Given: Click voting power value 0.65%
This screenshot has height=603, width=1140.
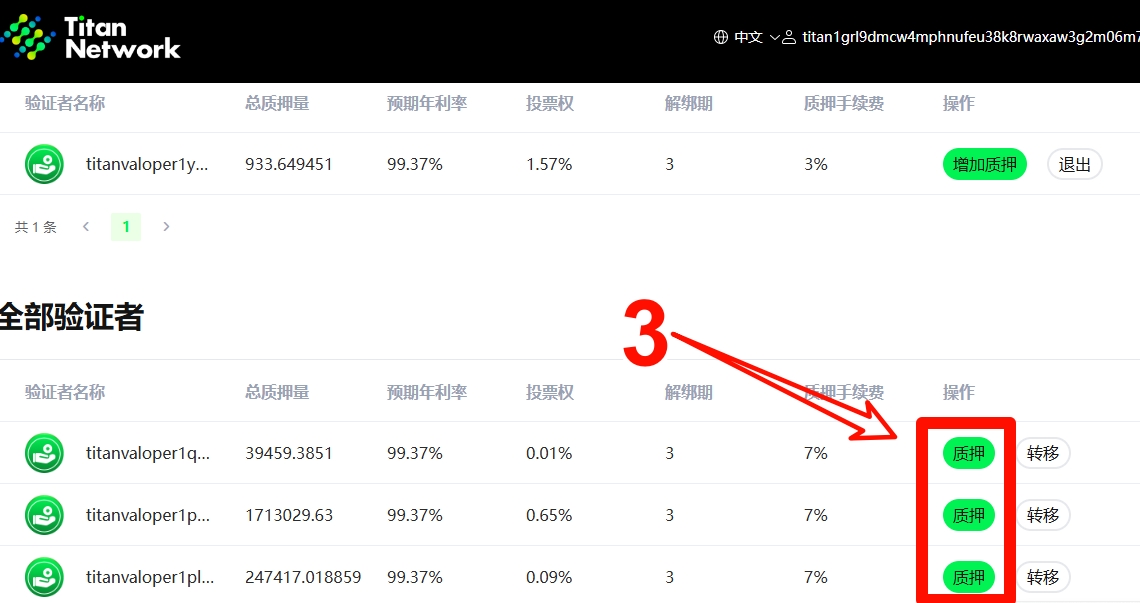Looking at the screenshot, I should (549, 515).
